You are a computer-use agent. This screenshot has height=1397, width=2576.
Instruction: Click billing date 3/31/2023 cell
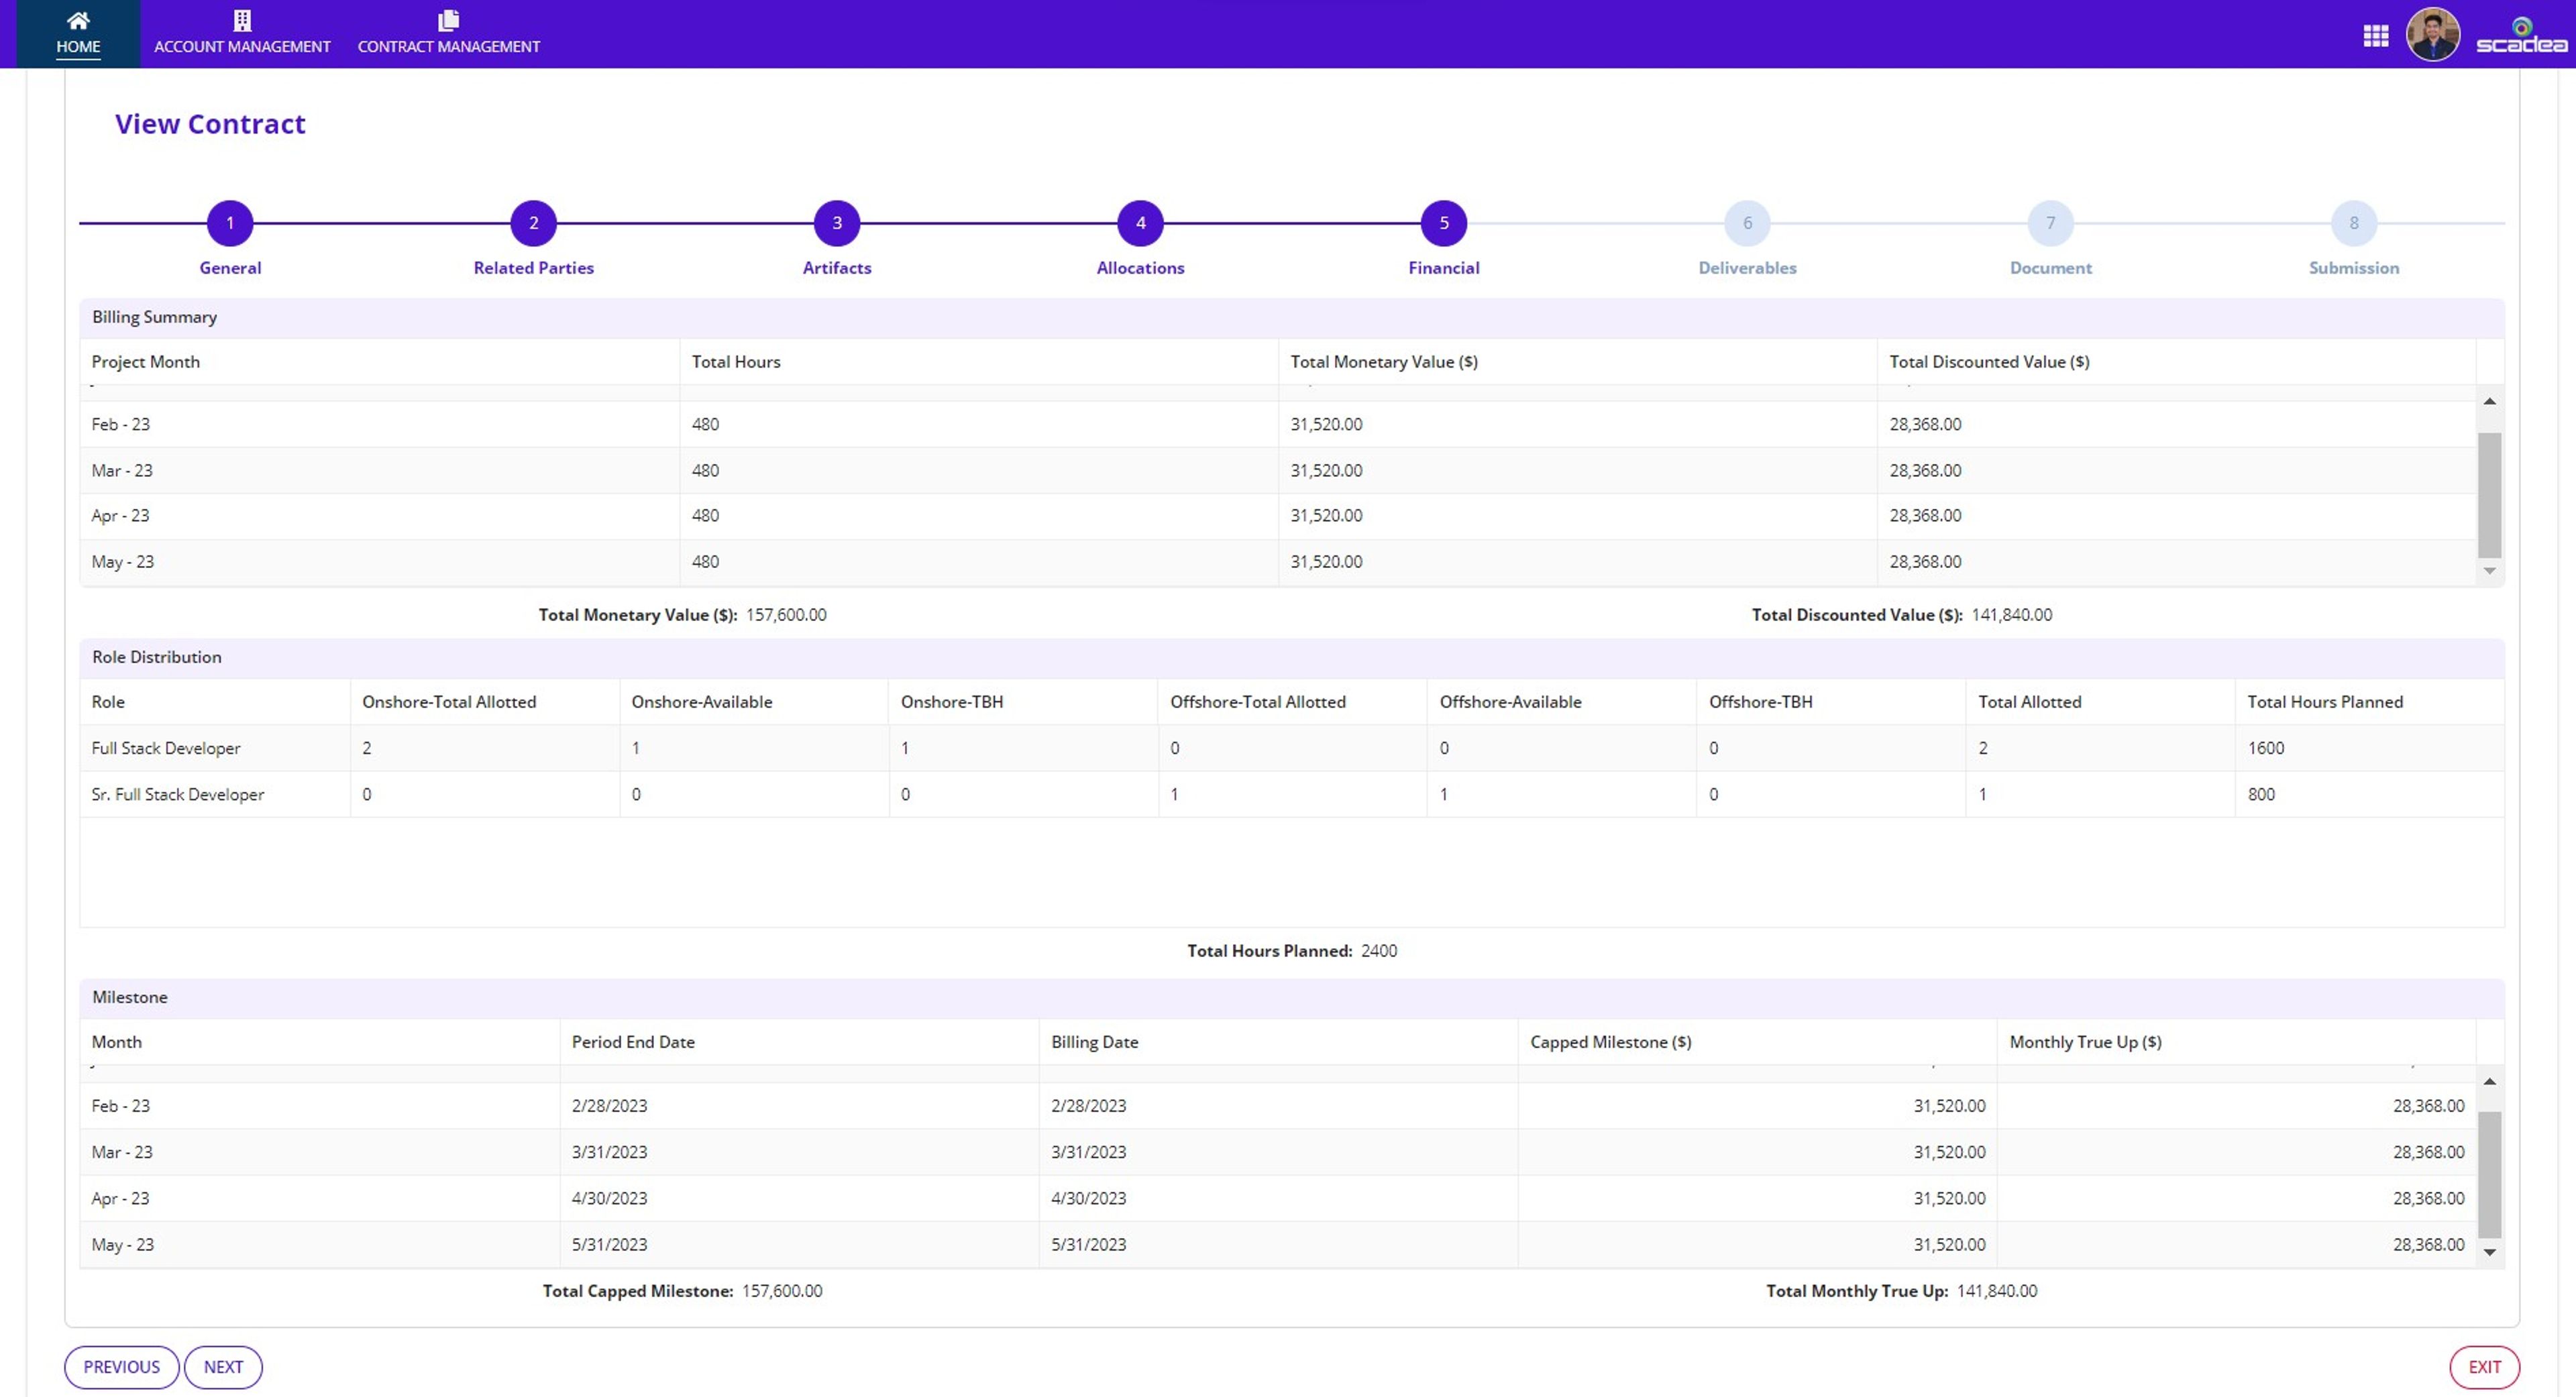pos(1279,1152)
